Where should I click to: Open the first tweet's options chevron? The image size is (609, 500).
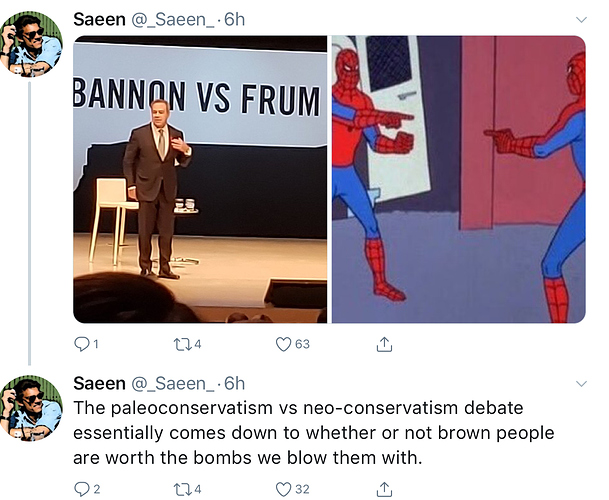coord(581,19)
